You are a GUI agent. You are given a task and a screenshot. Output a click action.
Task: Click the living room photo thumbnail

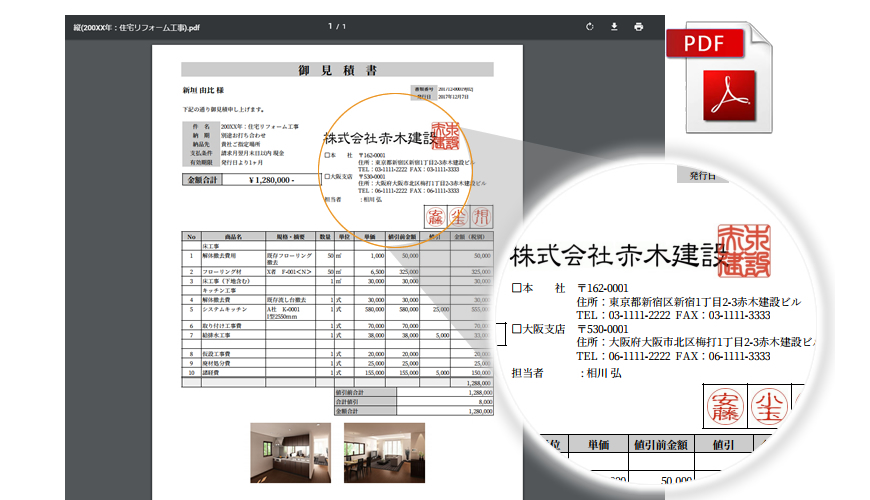(385, 453)
